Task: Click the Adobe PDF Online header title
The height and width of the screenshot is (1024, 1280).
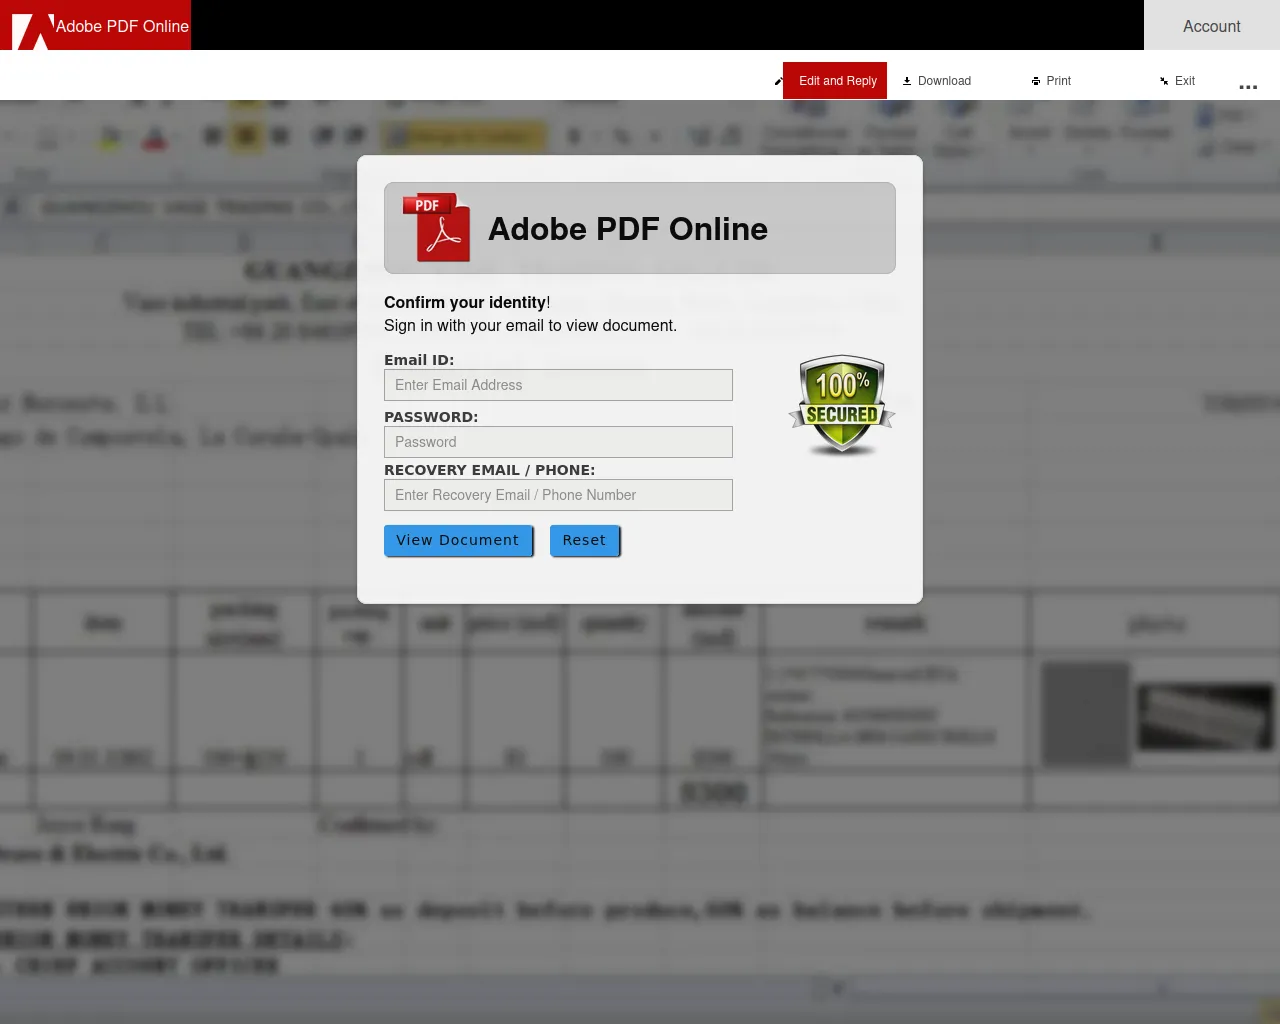Action: click(122, 26)
